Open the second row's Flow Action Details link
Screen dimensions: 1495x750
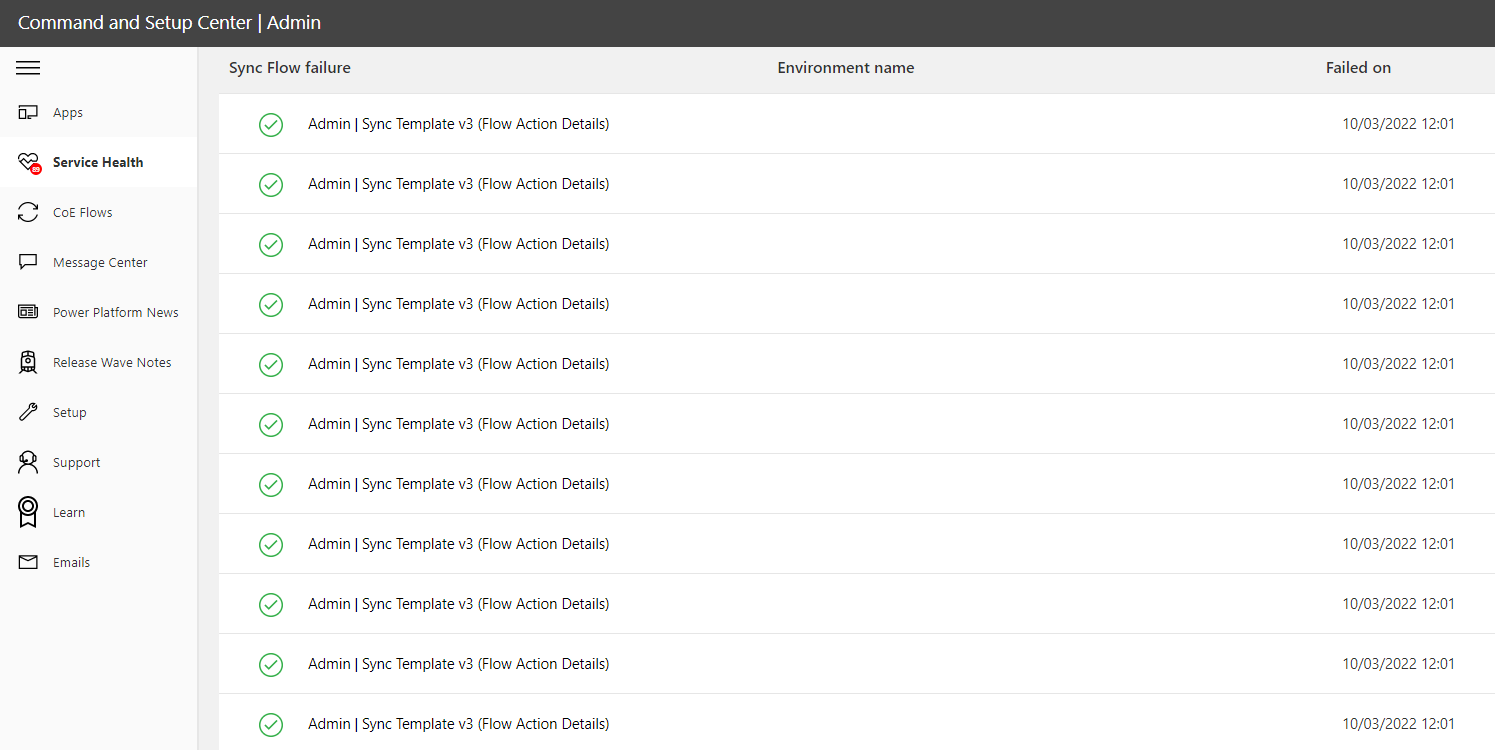coord(459,184)
